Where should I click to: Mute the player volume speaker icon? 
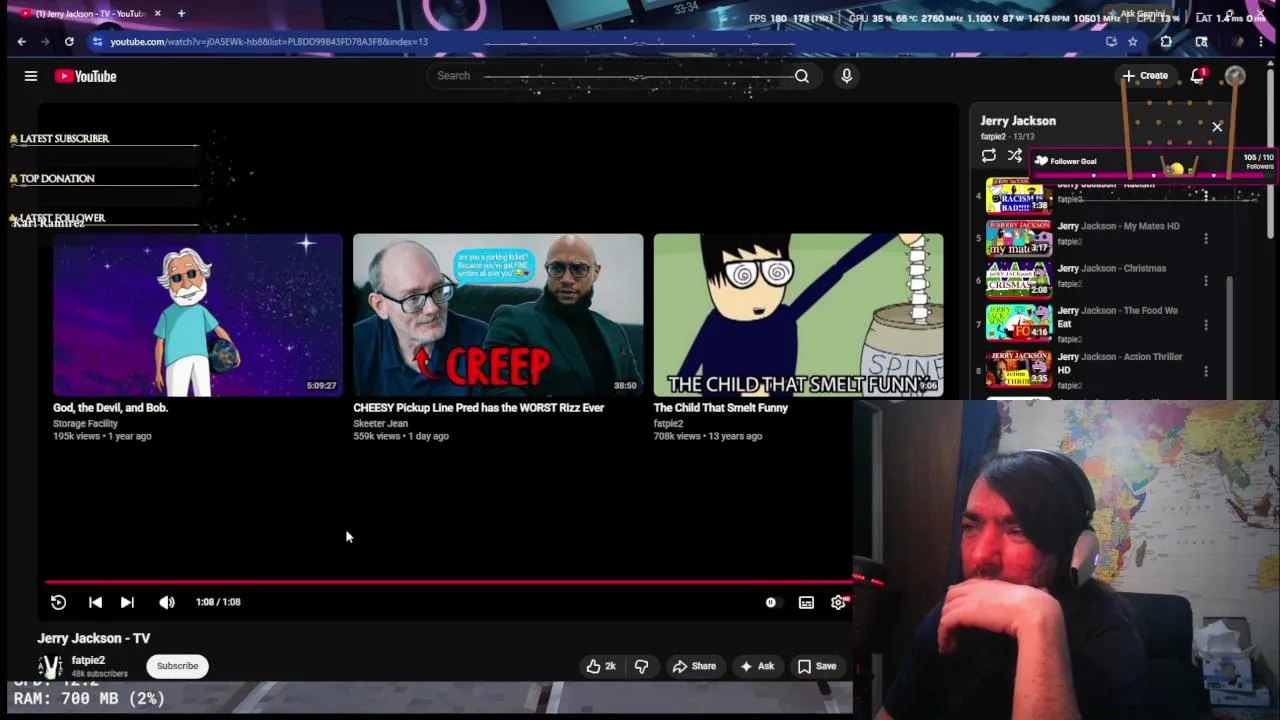click(167, 602)
